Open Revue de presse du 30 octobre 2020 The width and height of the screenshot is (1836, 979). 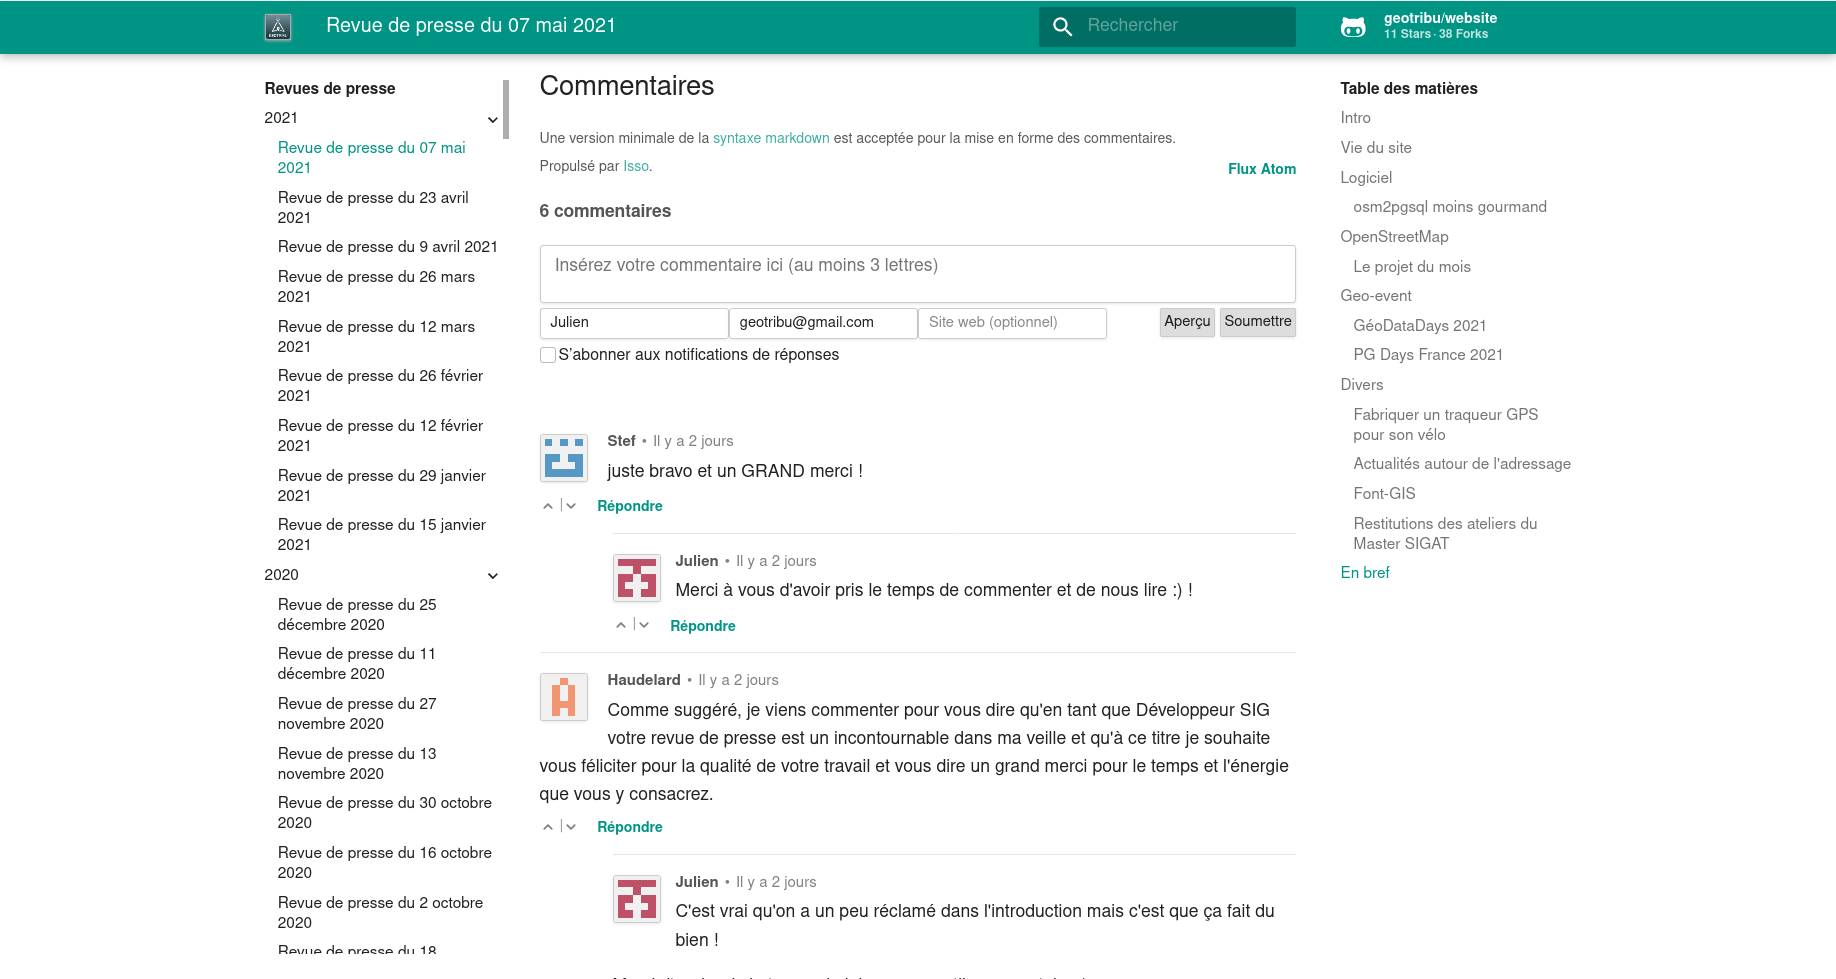(x=385, y=813)
